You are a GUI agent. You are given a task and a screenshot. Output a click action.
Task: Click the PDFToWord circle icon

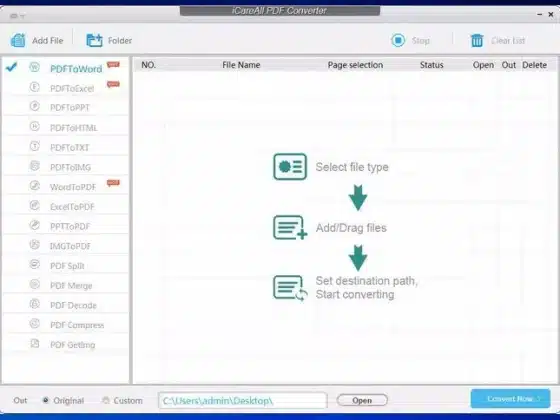(x=35, y=67)
